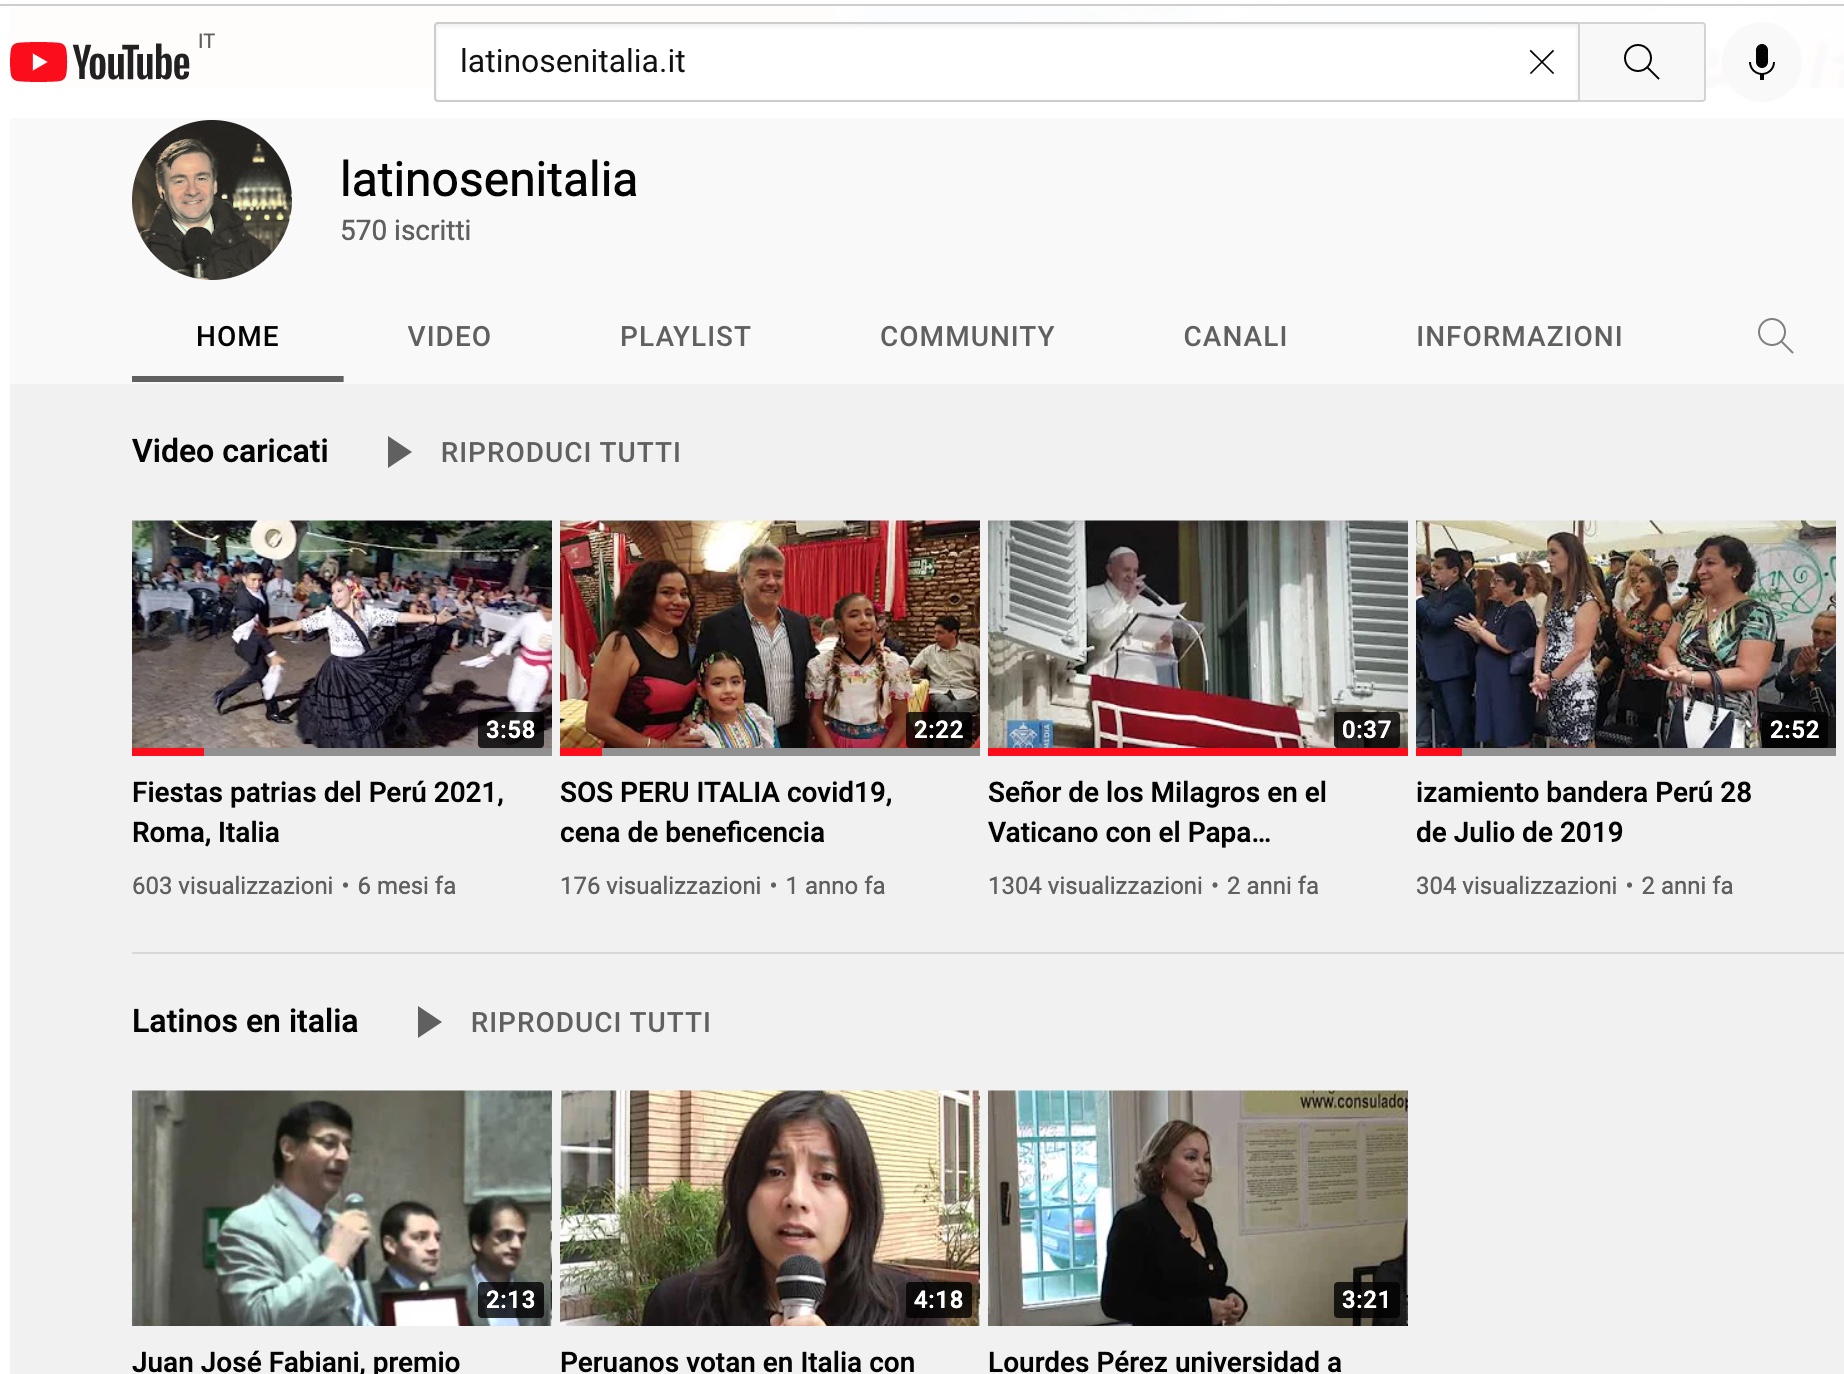Open the Papa balcony video thumbnail
1844x1374 pixels.
click(1198, 636)
